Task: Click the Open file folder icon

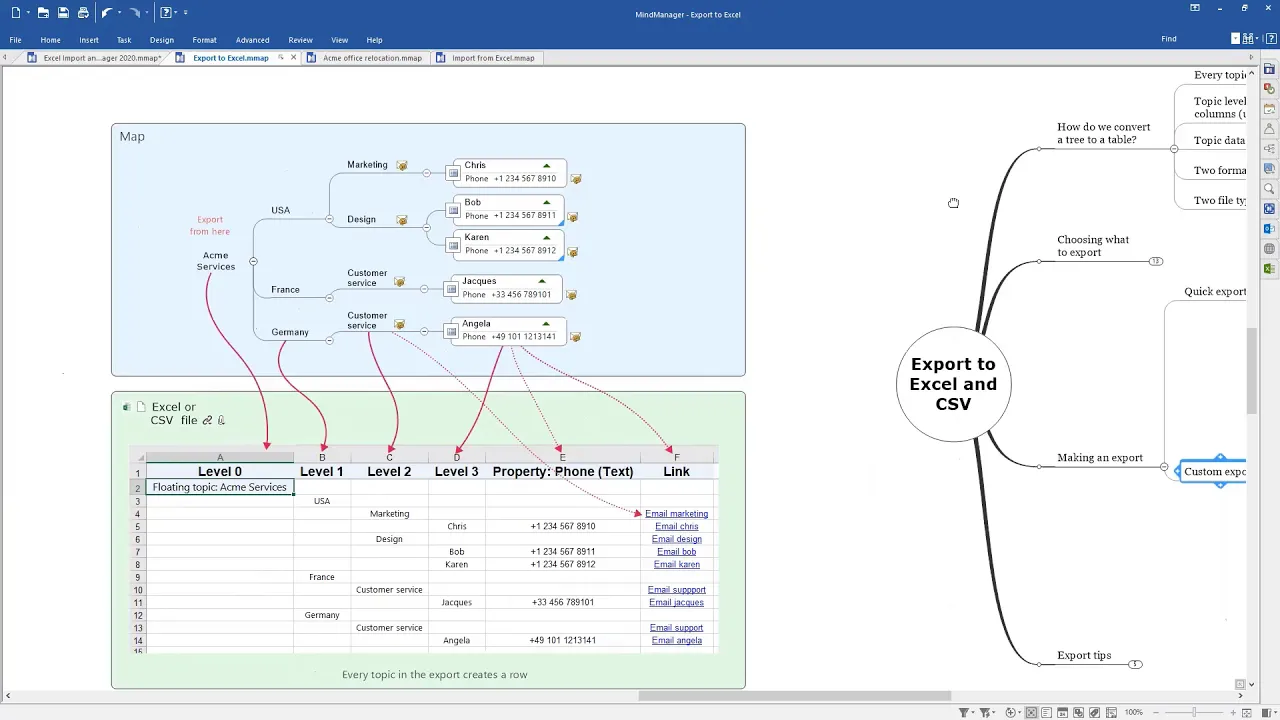Action: click(x=43, y=12)
